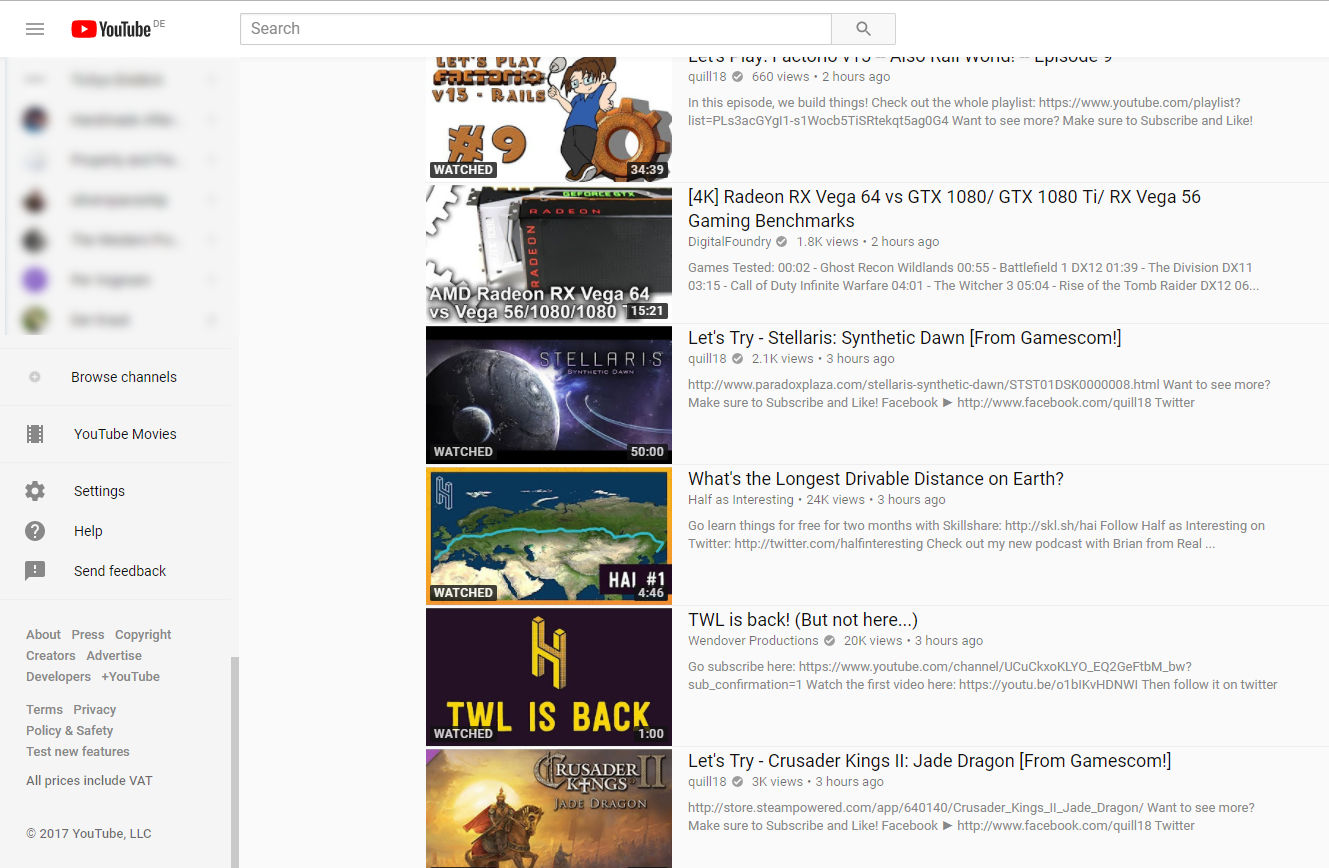Image resolution: width=1329 pixels, height=868 pixels.
Task: Open Stellaris Synthetic Dawn thumbnail
Action: click(549, 395)
